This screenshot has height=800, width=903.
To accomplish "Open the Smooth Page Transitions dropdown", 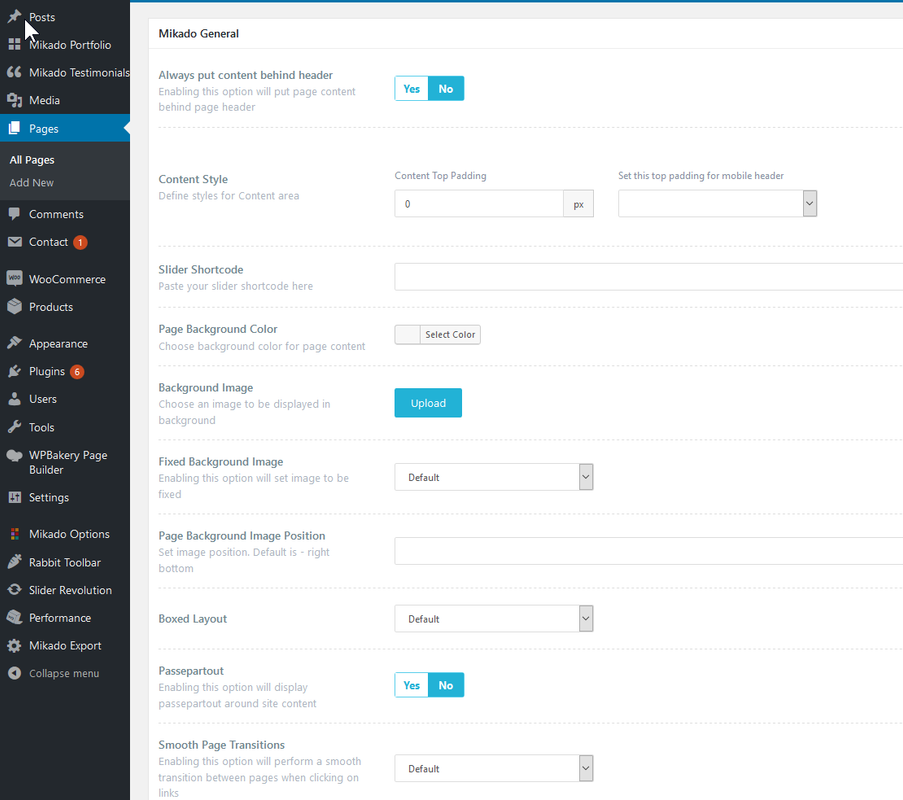I will tap(494, 768).
